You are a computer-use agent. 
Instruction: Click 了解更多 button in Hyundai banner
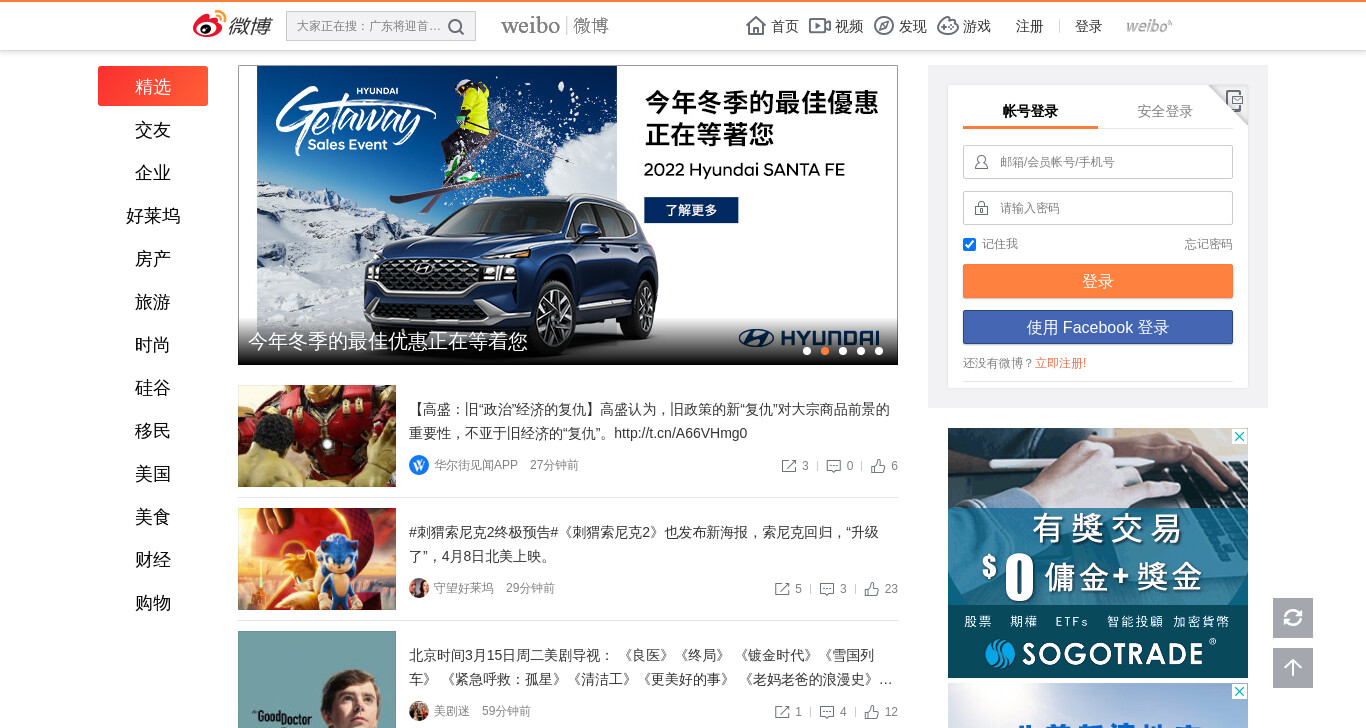pyautogui.click(x=691, y=210)
